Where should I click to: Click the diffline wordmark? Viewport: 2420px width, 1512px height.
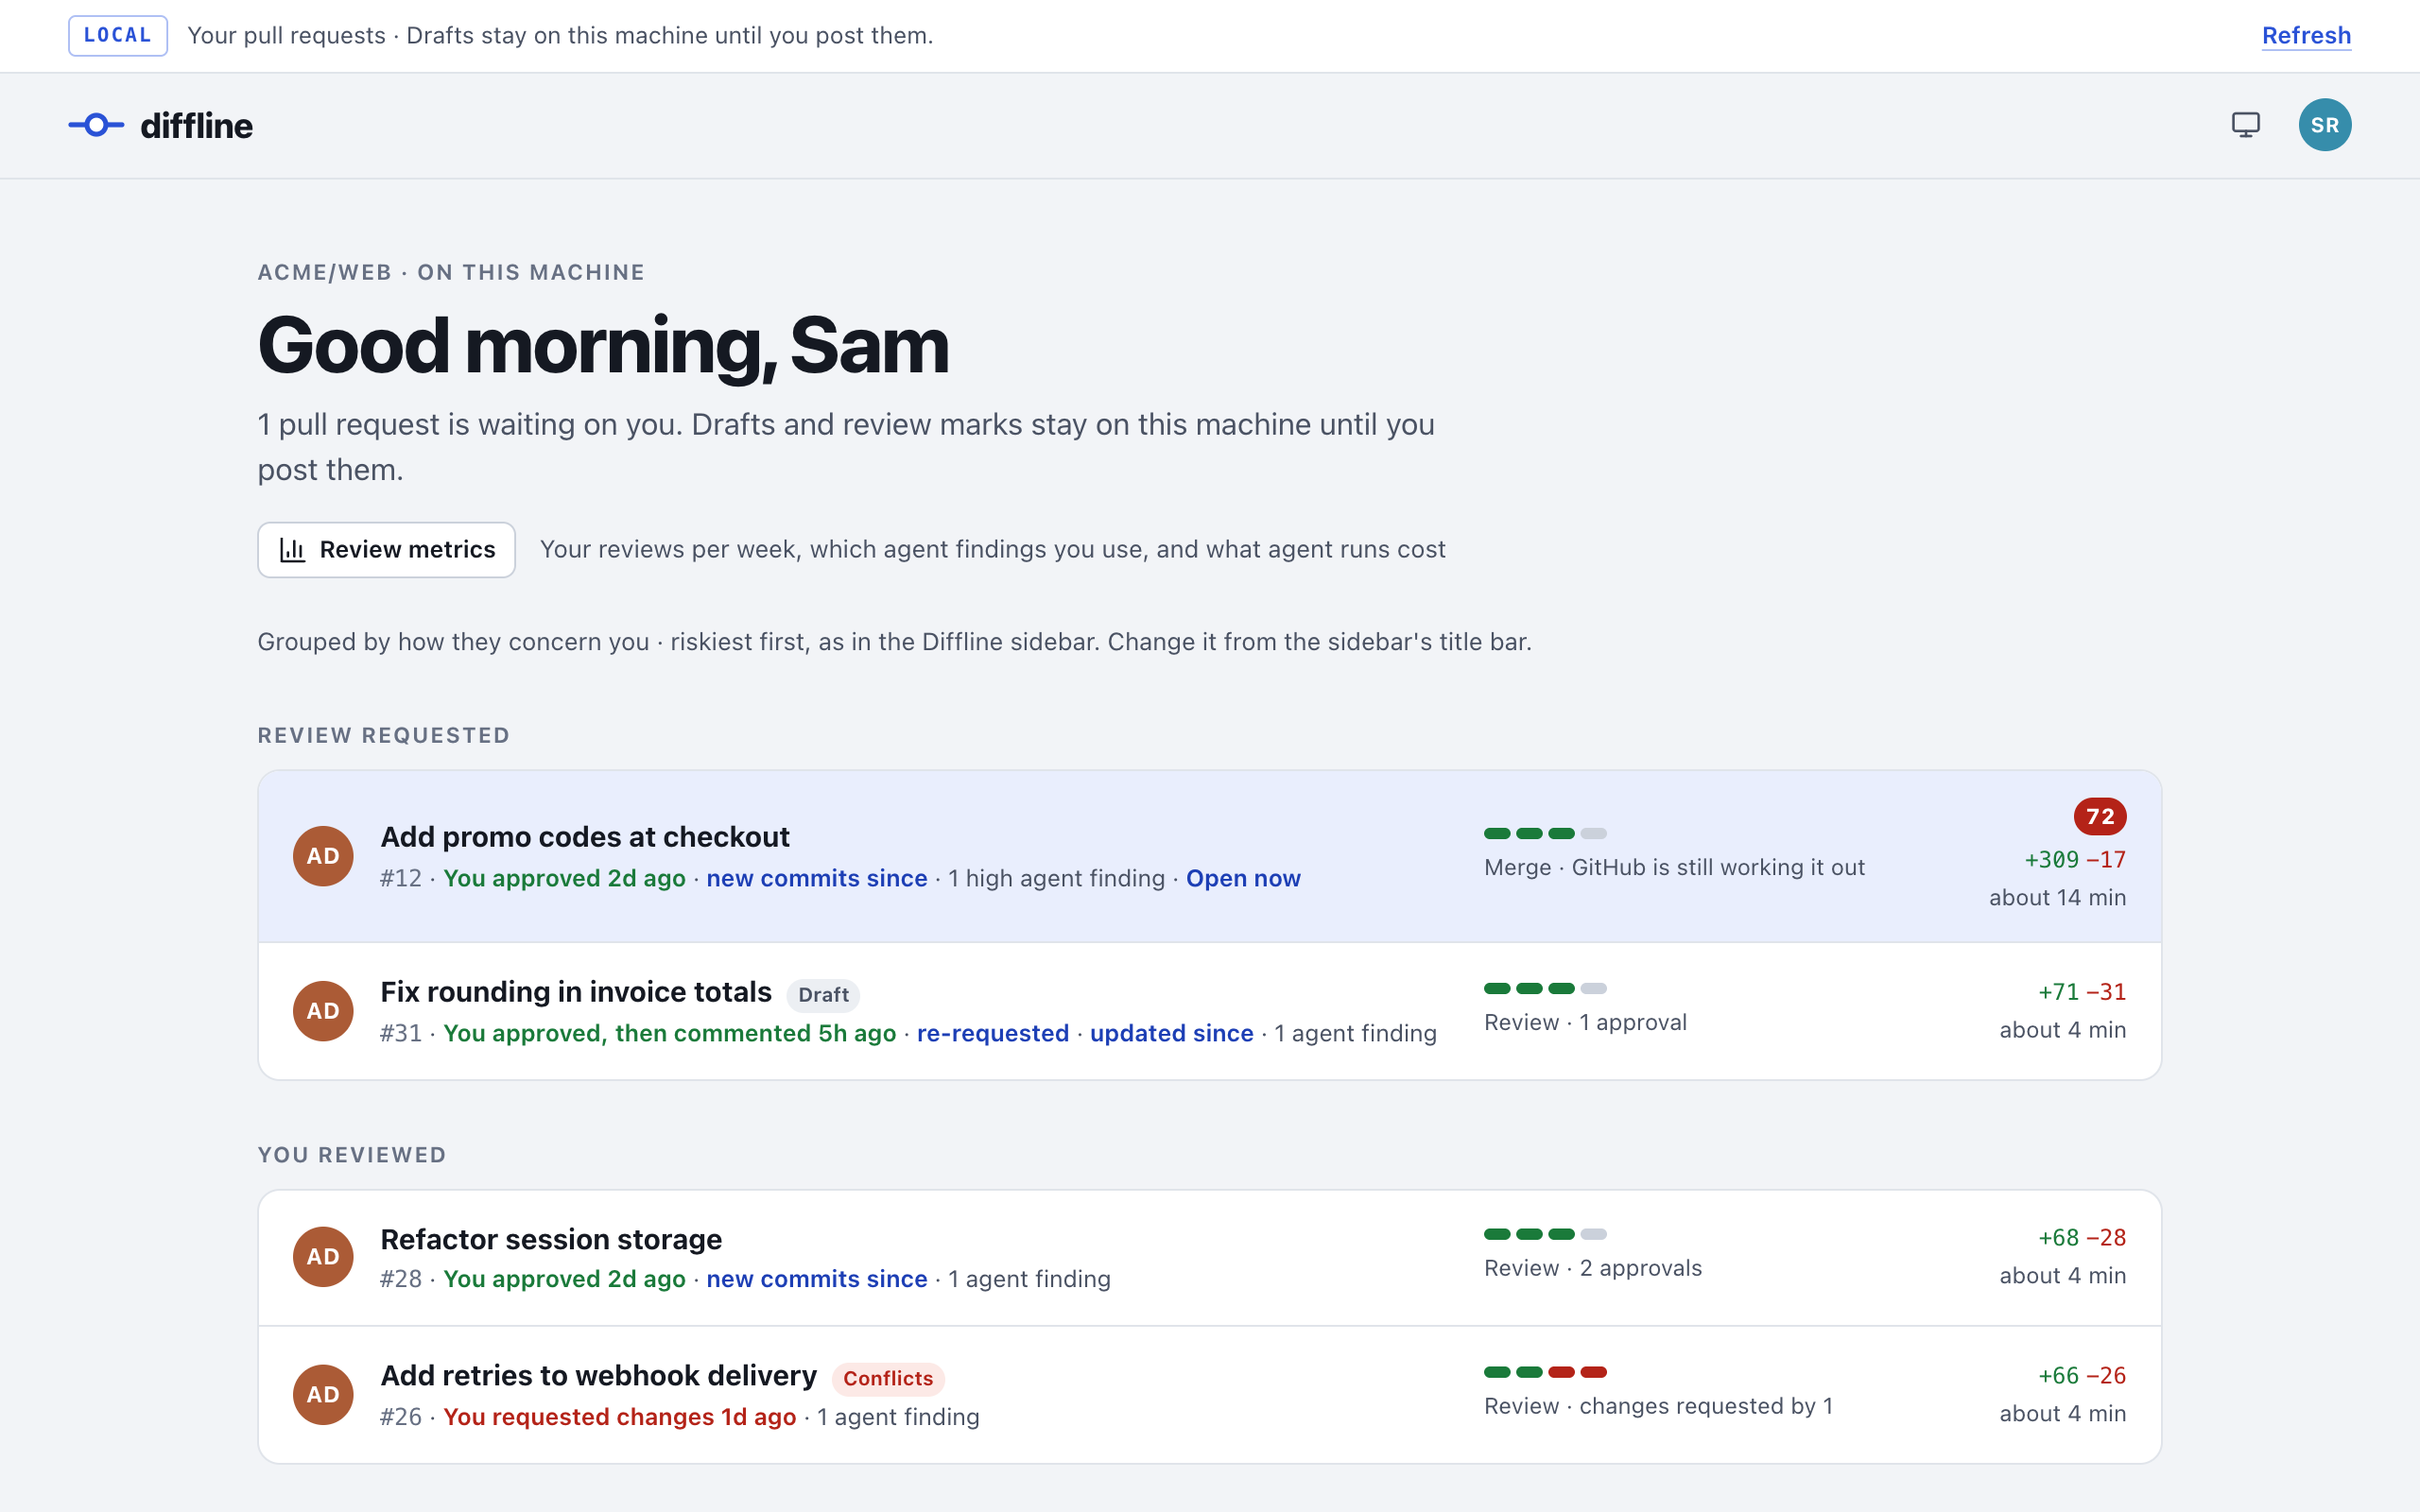click(x=196, y=125)
